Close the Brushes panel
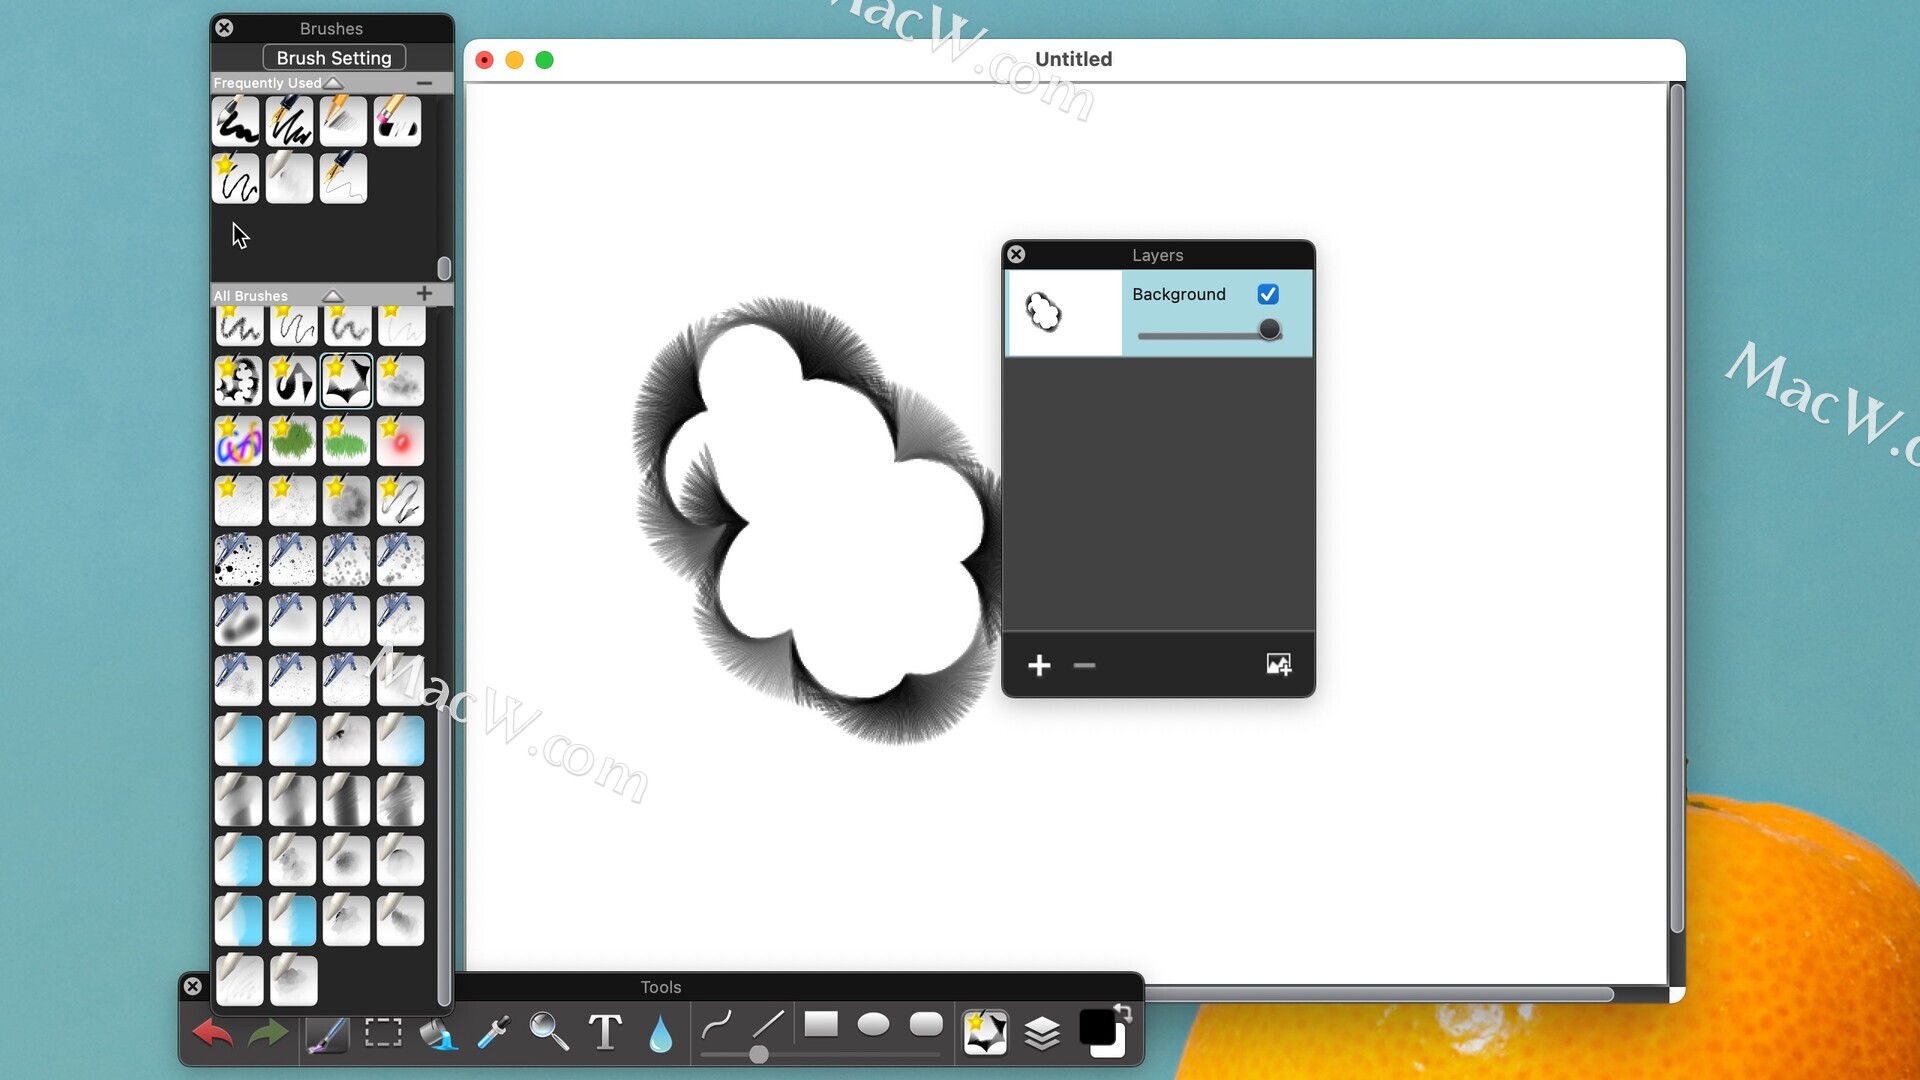This screenshot has width=1920, height=1080. tap(224, 28)
